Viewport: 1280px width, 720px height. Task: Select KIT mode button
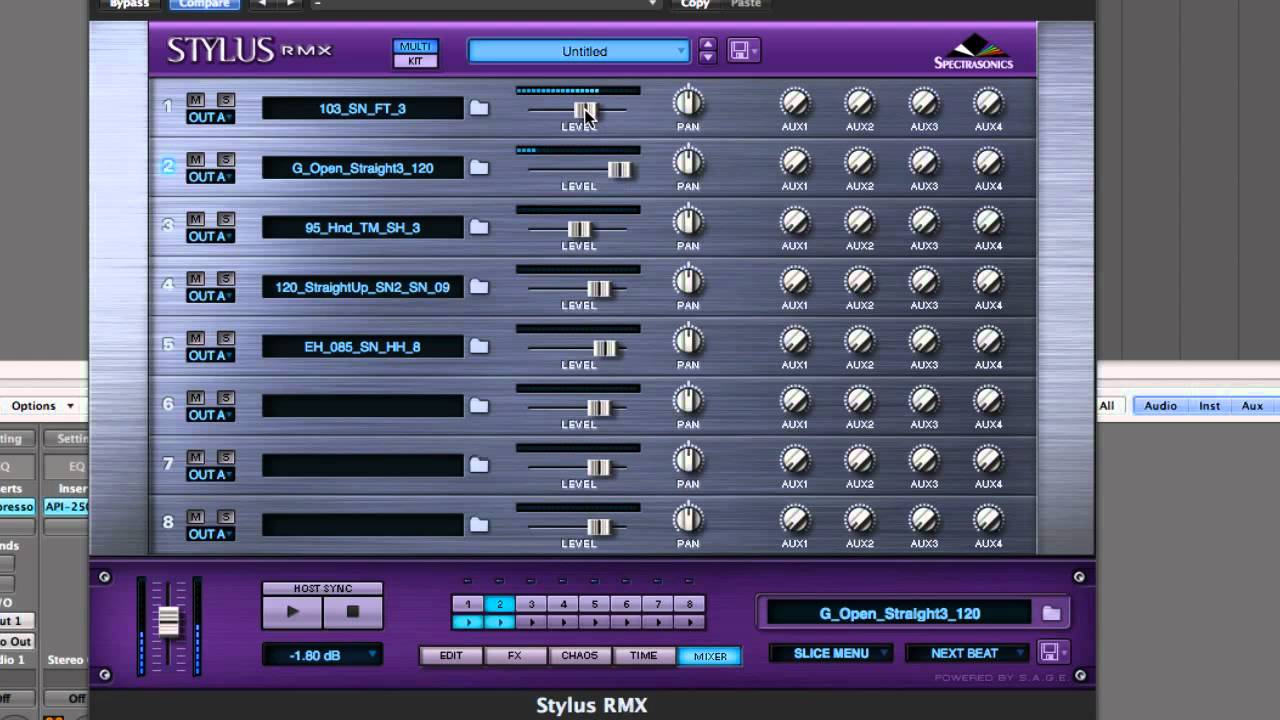[415, 61]
